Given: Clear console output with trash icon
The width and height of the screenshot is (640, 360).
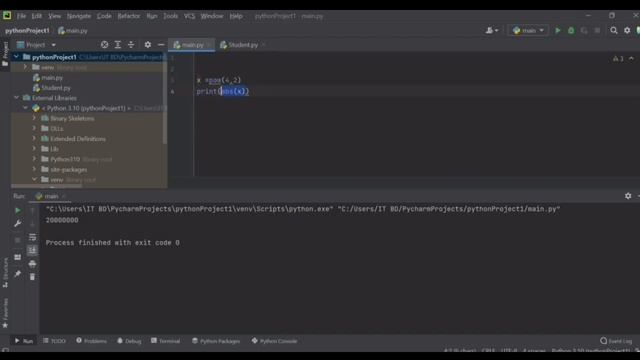Looking at the screenshot, I should pyautogui.click(x=32, y=277).
